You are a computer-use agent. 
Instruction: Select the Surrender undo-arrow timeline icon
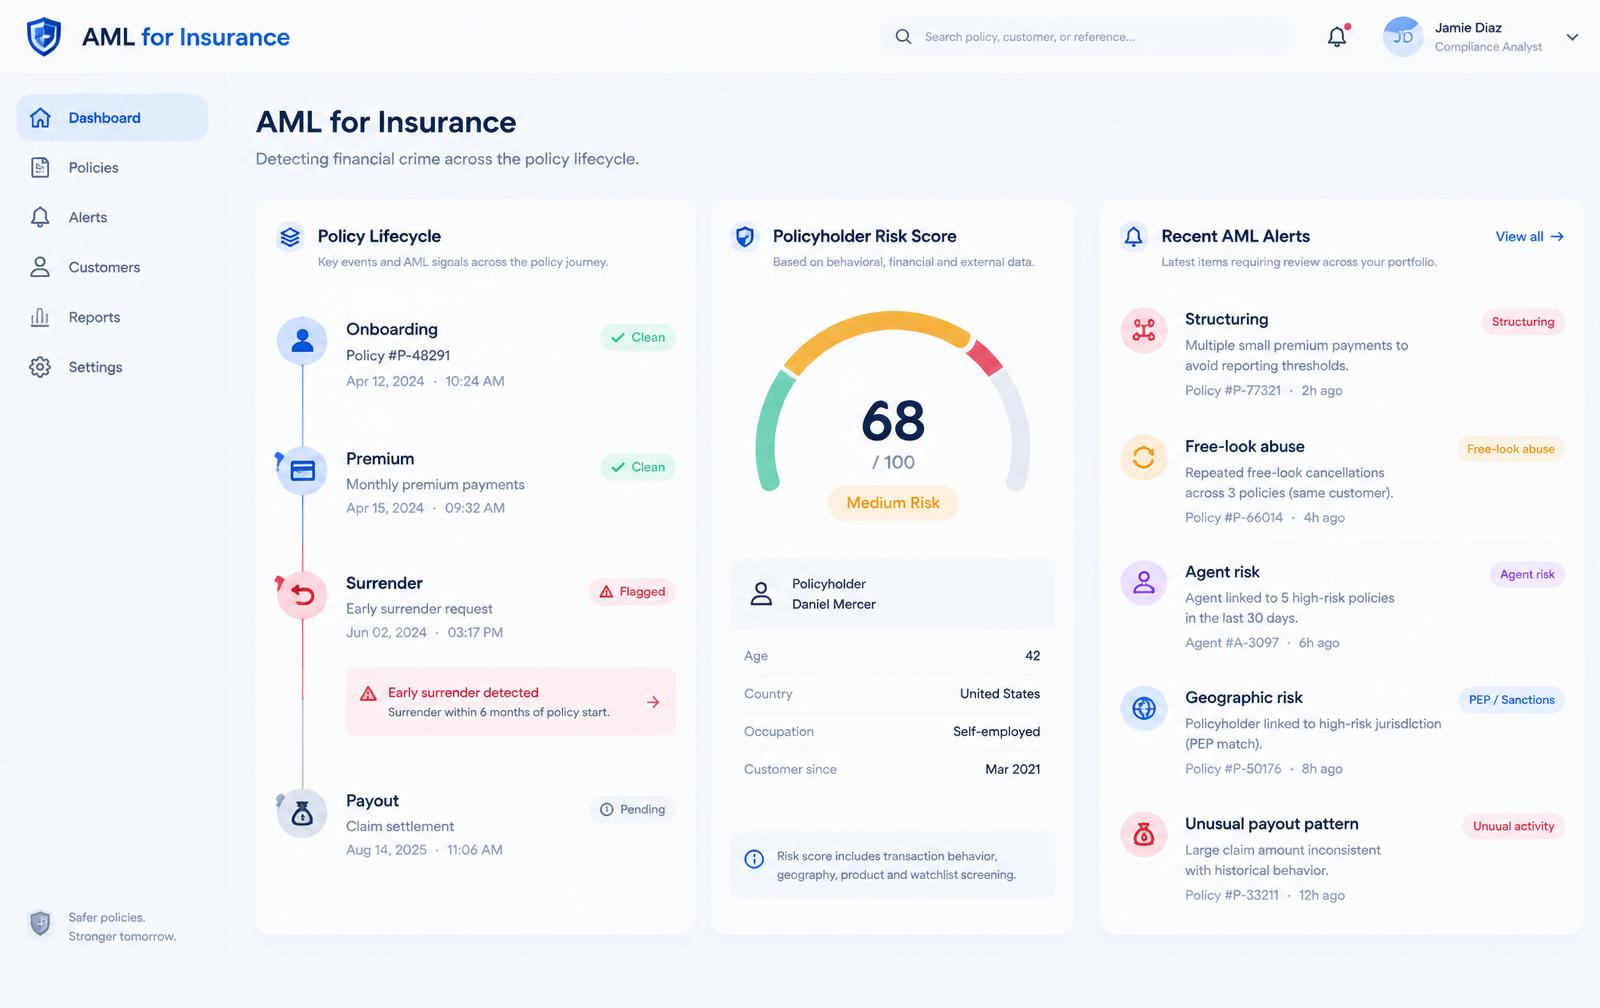pyautogui.click(x=302, y=596)
